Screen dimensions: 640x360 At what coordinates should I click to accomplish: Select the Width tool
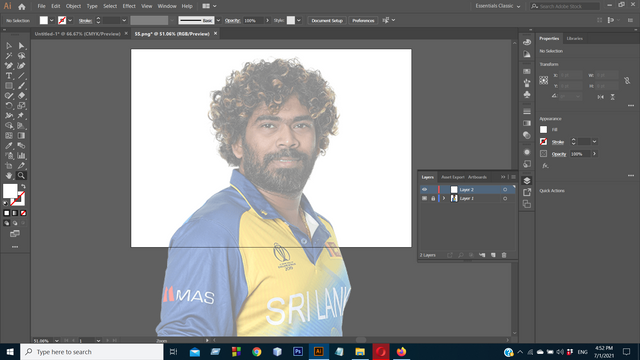[x=9, y=116]
